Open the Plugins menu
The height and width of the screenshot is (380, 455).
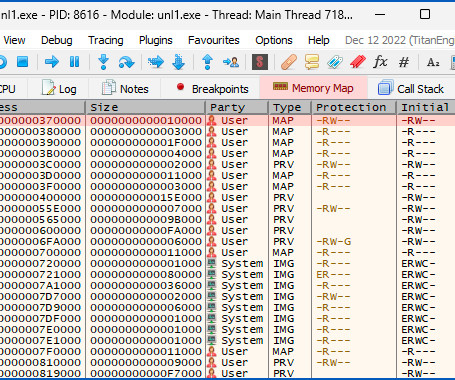click(x=156, y=40)
